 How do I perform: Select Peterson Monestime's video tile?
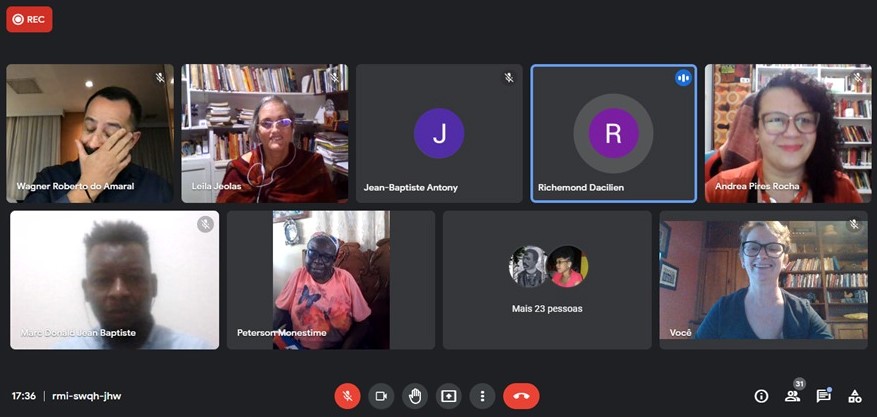click(x=331, y=280)
